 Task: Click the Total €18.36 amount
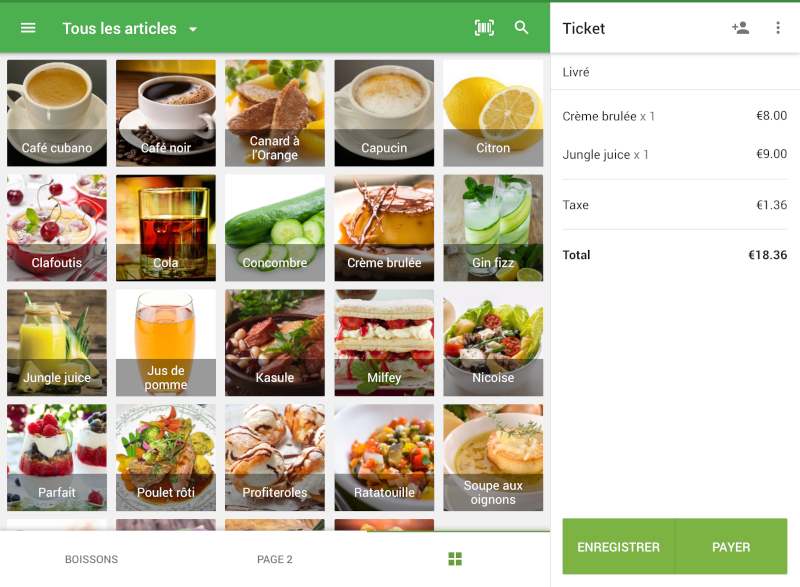click(x=767, y=255)
